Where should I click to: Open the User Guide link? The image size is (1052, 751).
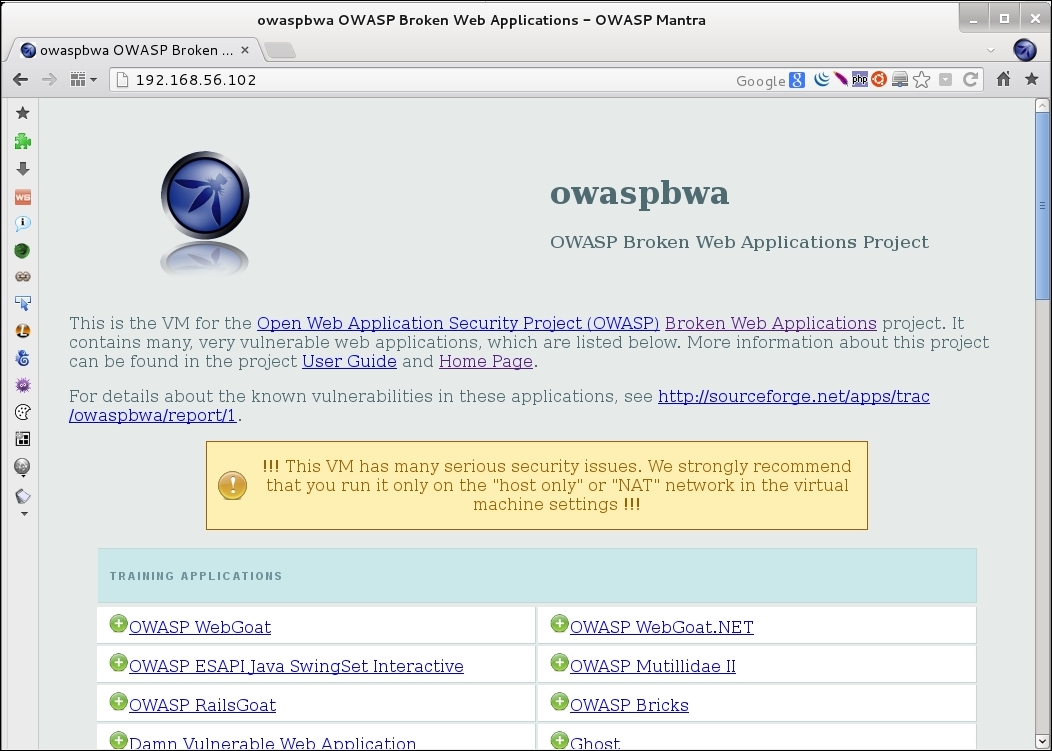tap(349, 361)
